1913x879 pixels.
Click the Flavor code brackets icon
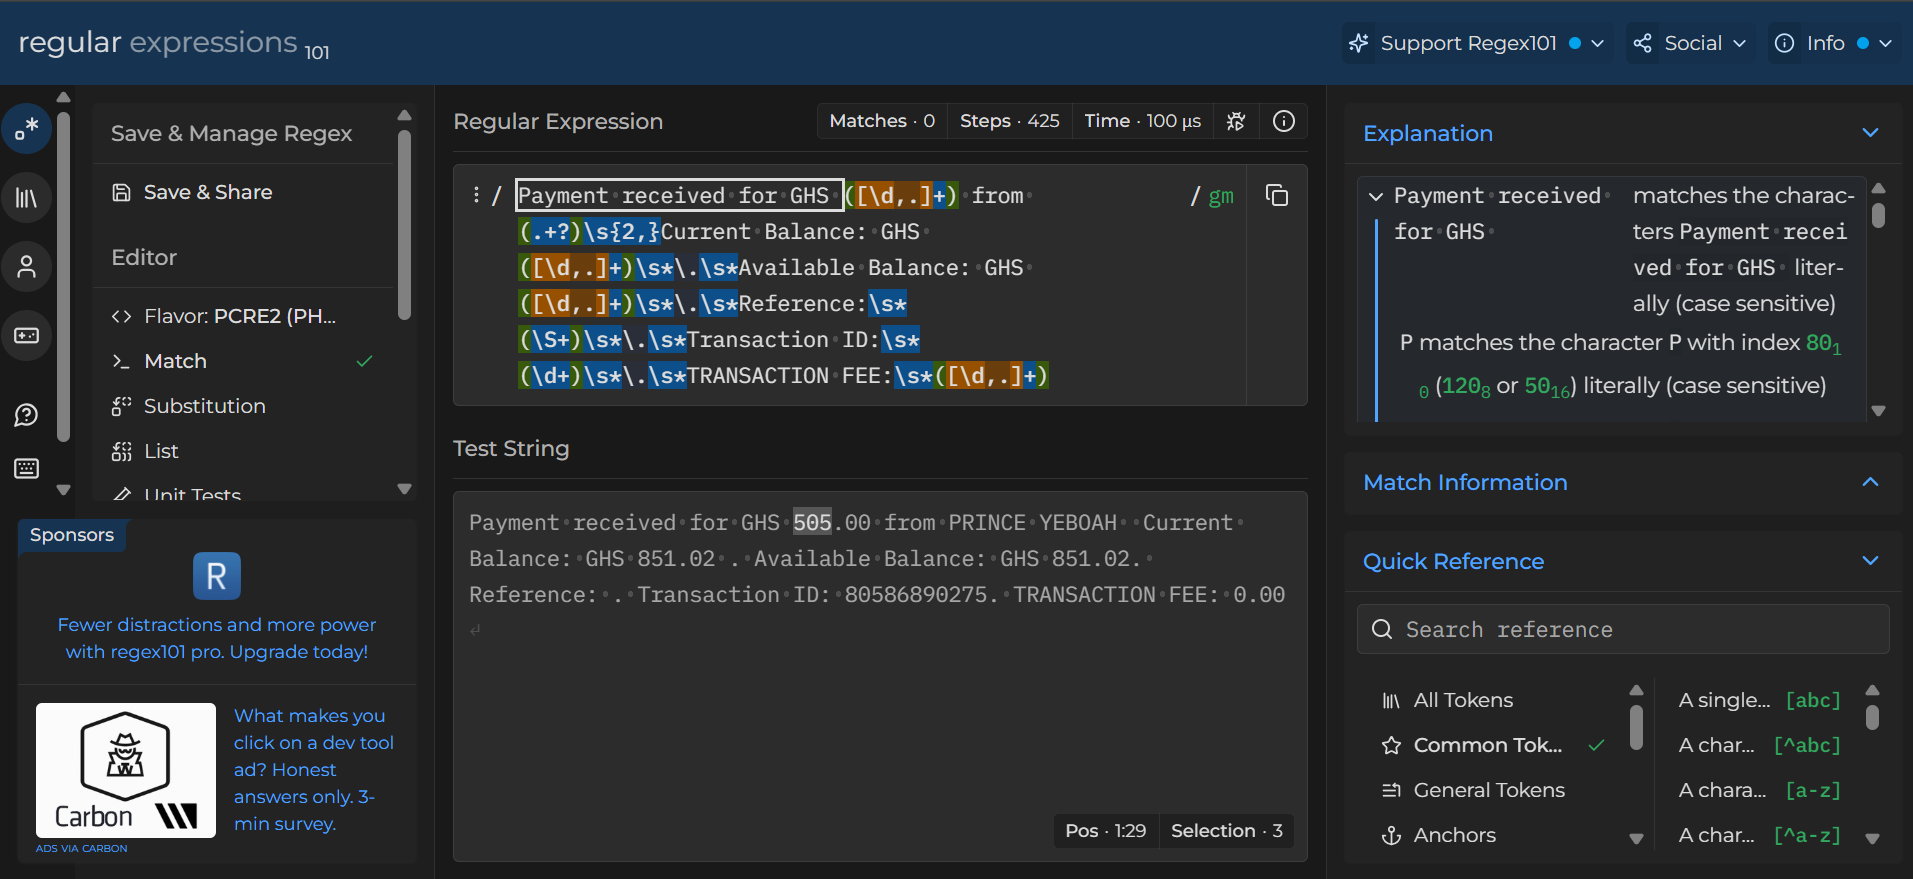click(x=122, y=316)
